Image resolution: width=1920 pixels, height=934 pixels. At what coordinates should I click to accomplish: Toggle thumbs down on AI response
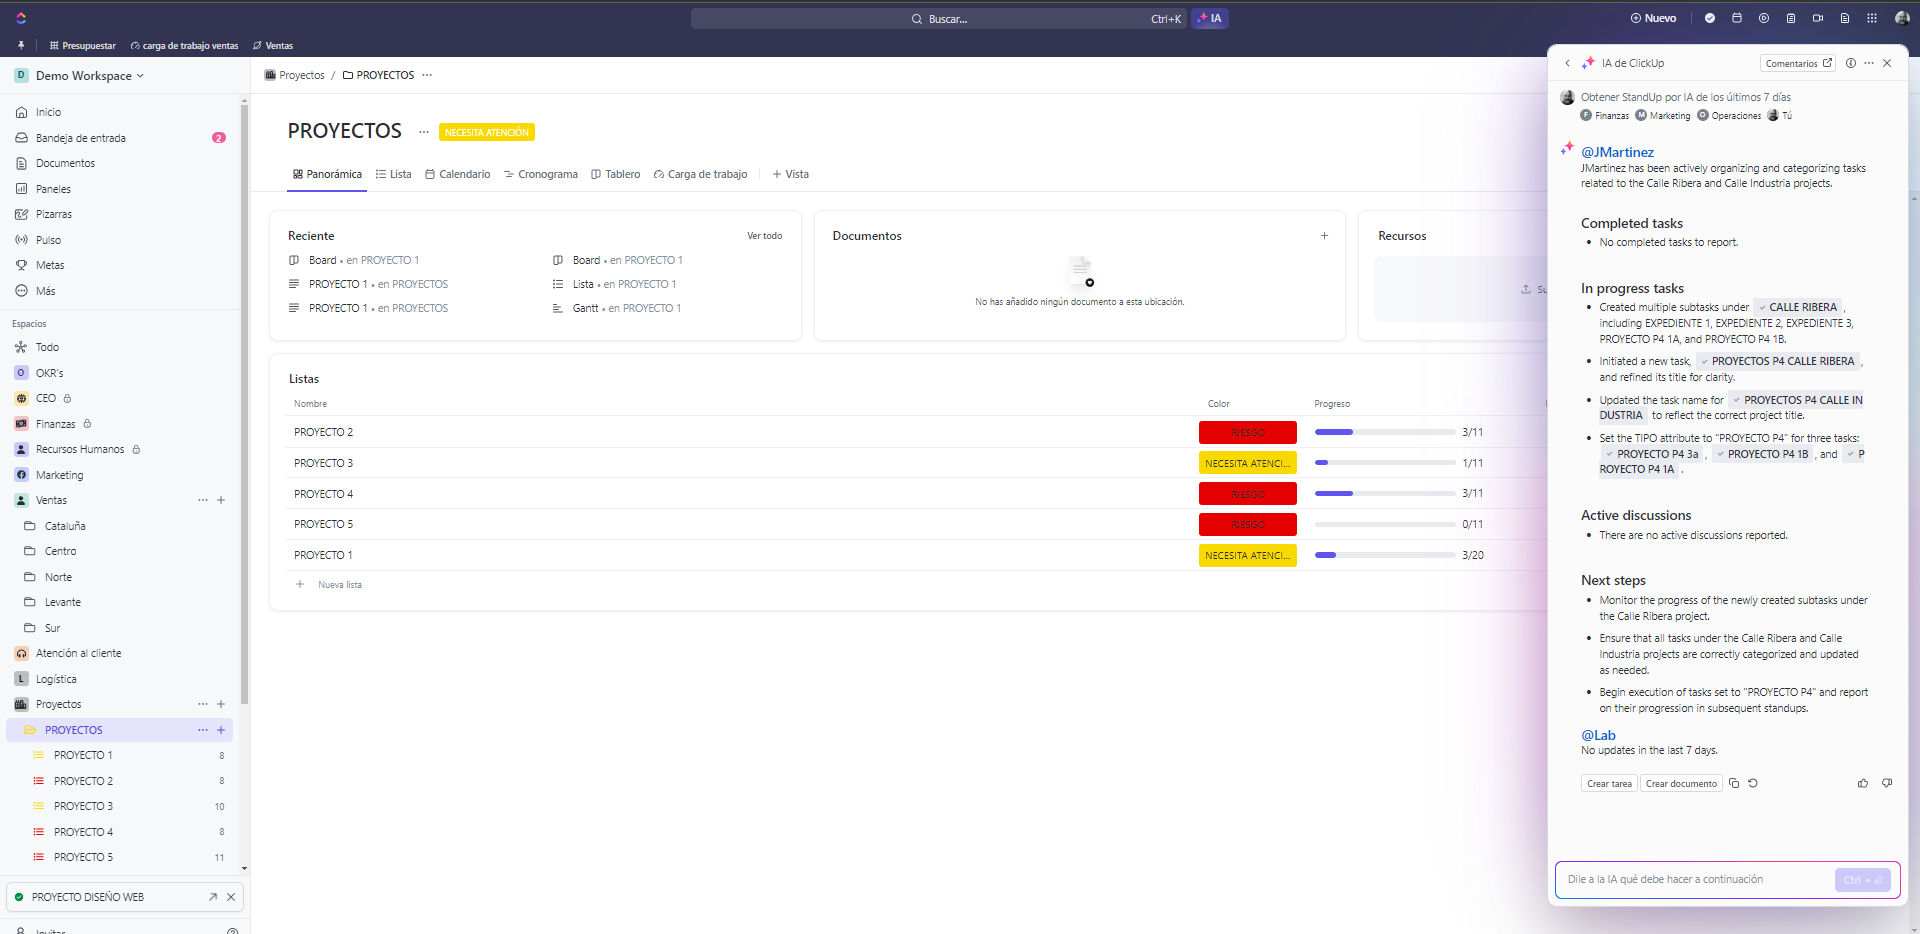1887,784
